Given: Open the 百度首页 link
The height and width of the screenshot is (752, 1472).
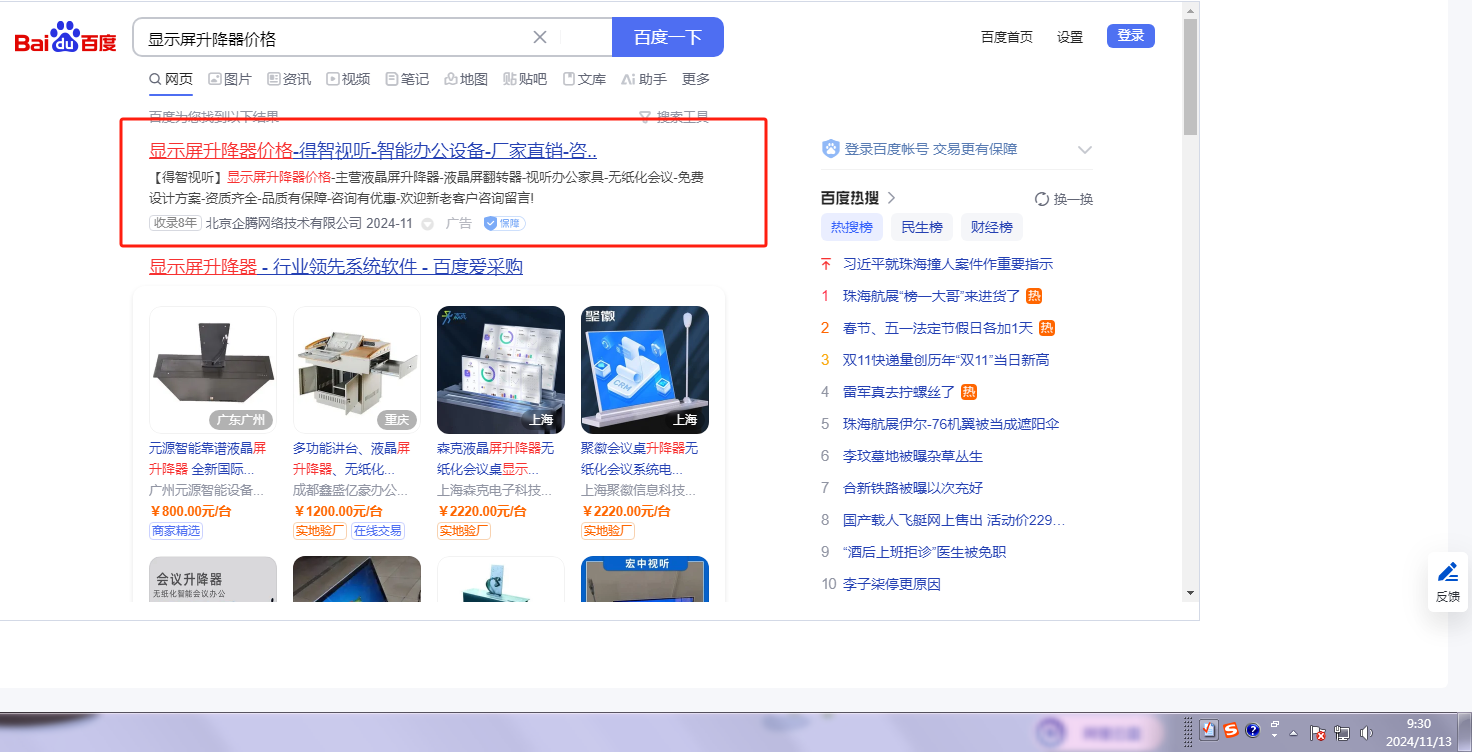Looking at the screenshot, I should pos(1007,37).
